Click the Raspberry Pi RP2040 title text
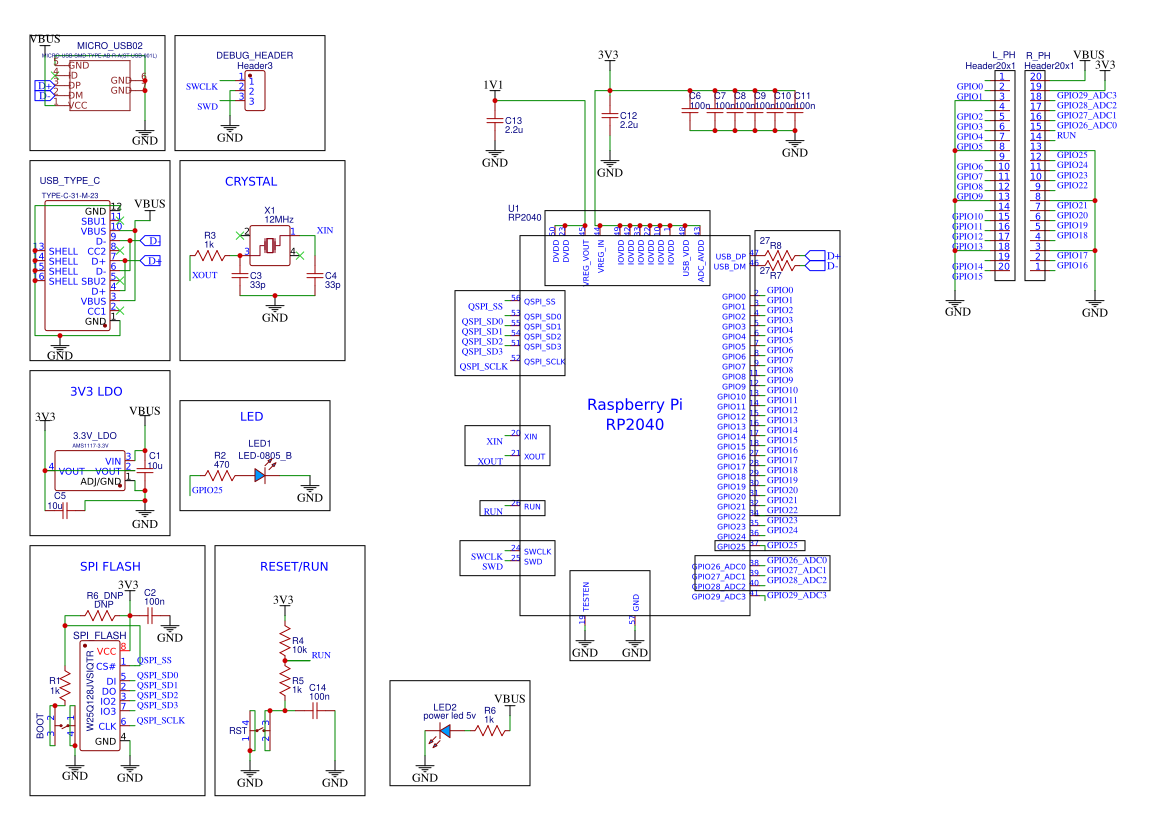Viewport: 1169px width, 827px height. click(x=634, y=415)
